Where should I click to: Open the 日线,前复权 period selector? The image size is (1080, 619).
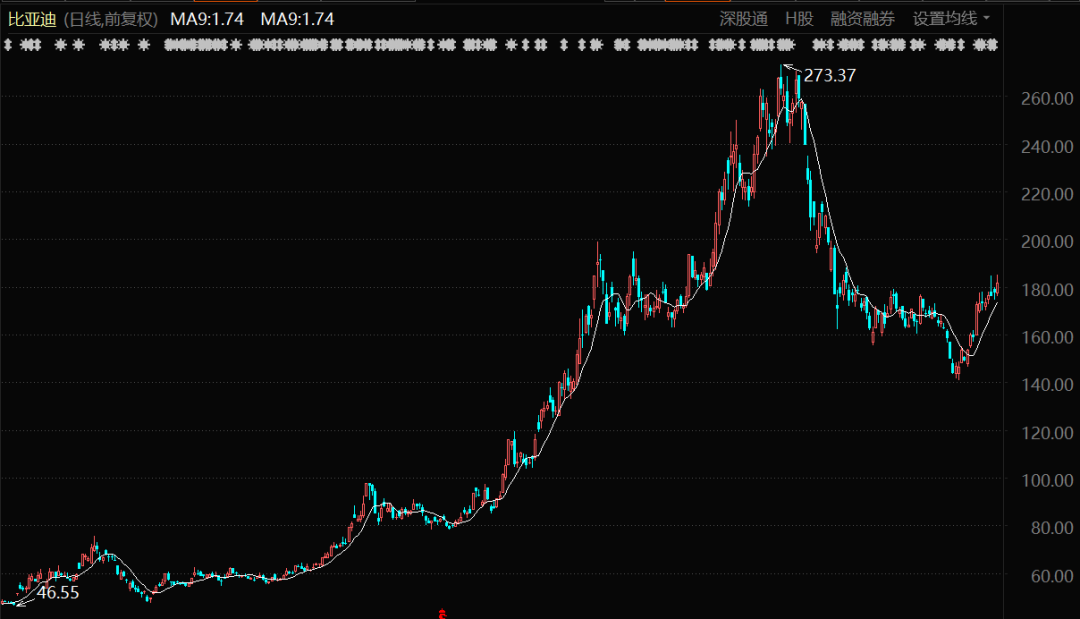coord(110,19)
